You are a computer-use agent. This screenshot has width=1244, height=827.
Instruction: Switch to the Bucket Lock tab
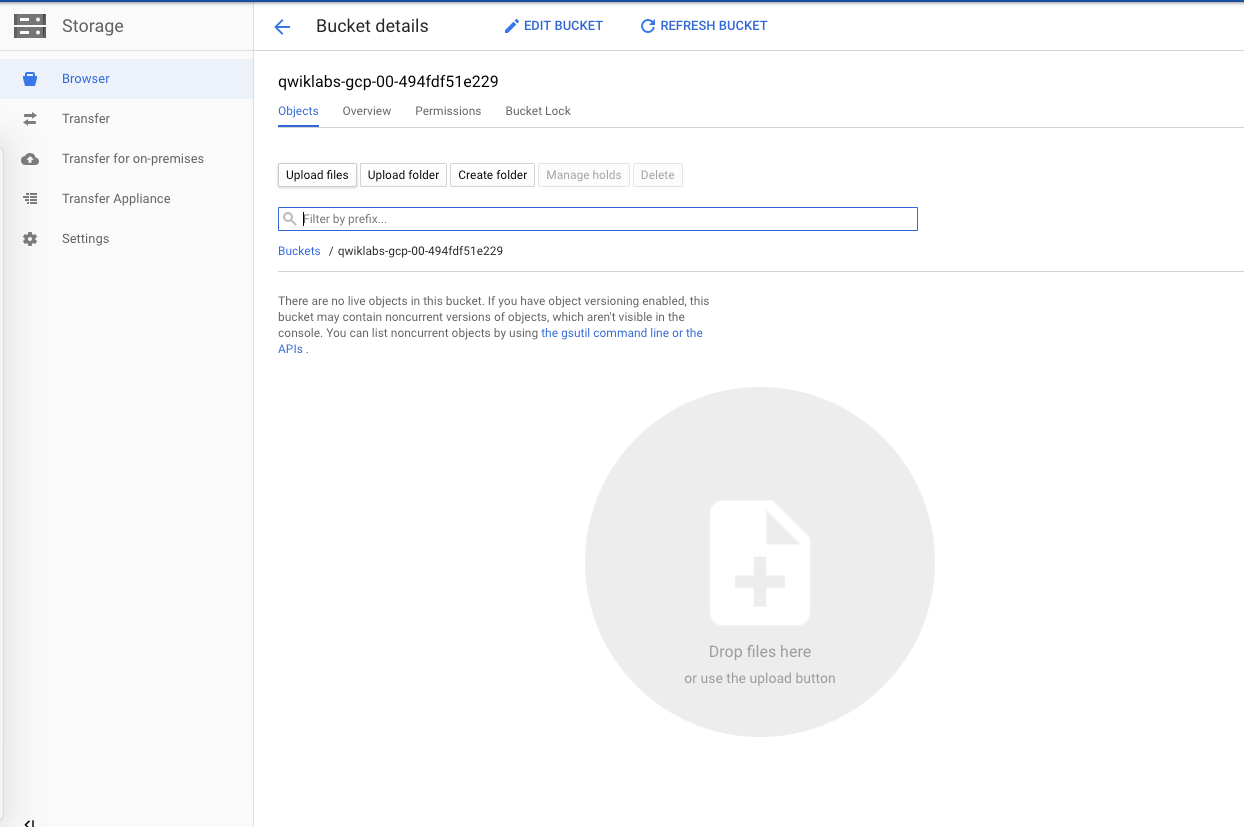[x=538, y=111]
